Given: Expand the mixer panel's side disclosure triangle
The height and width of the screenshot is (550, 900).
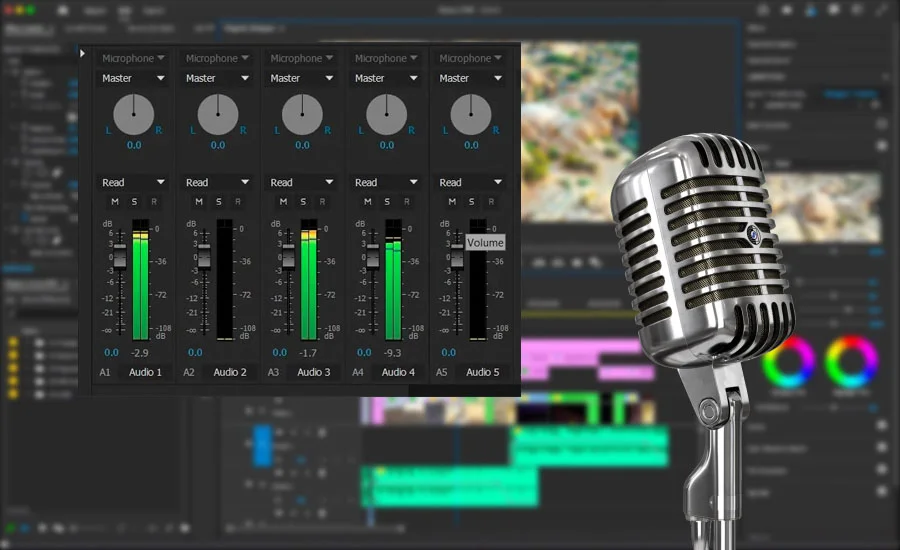Looking at the screenshot, I should [82, 53].
